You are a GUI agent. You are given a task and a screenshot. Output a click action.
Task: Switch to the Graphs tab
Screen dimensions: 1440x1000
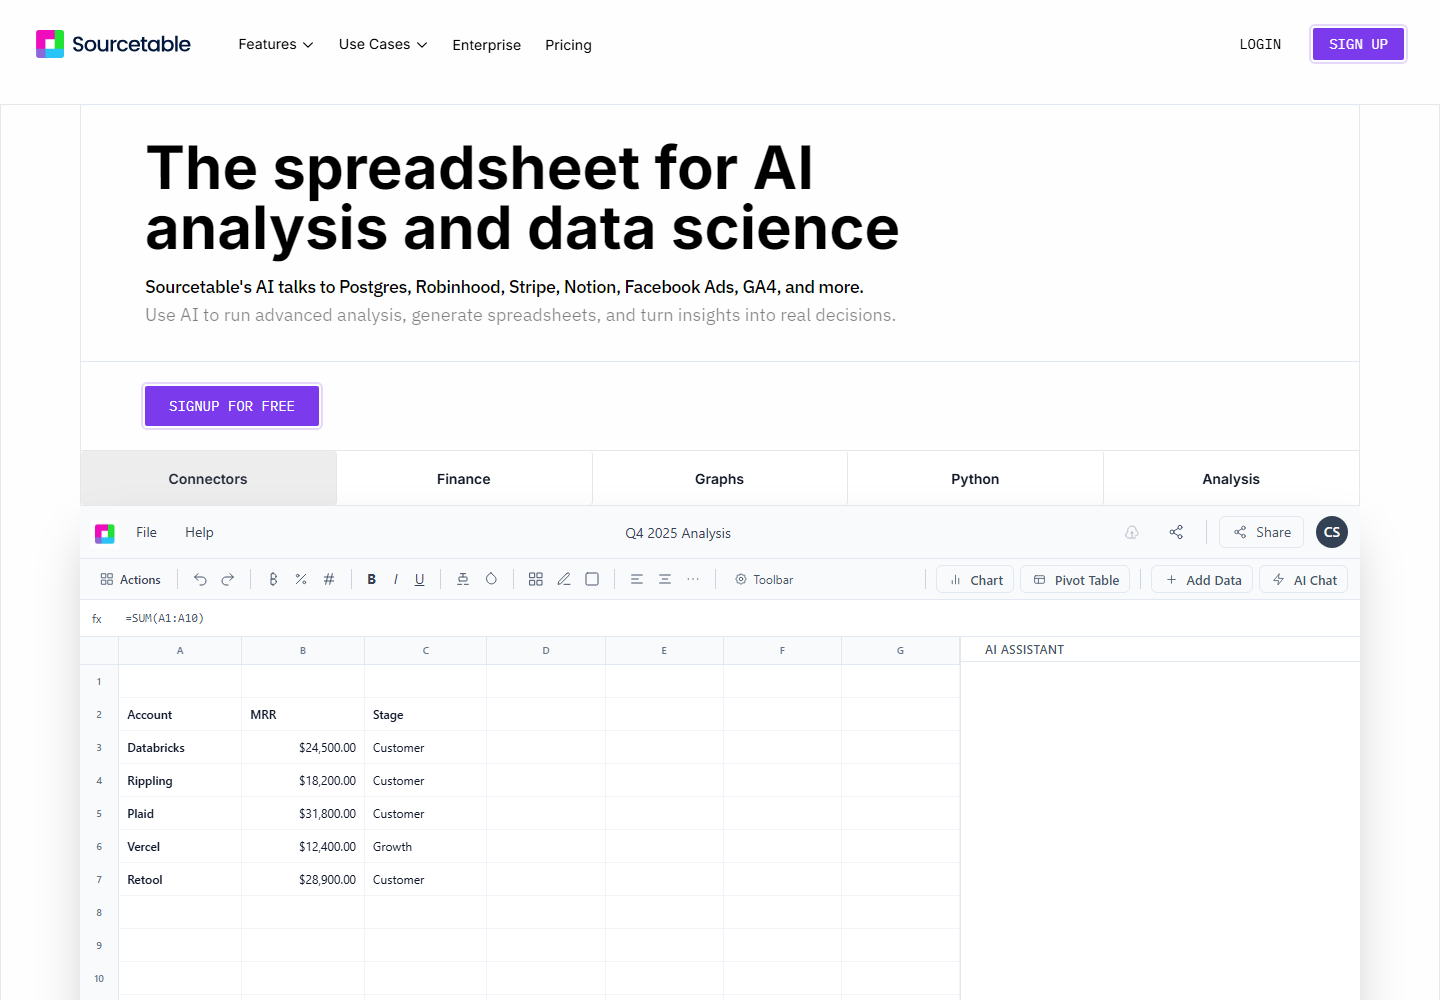coord(720,479)
